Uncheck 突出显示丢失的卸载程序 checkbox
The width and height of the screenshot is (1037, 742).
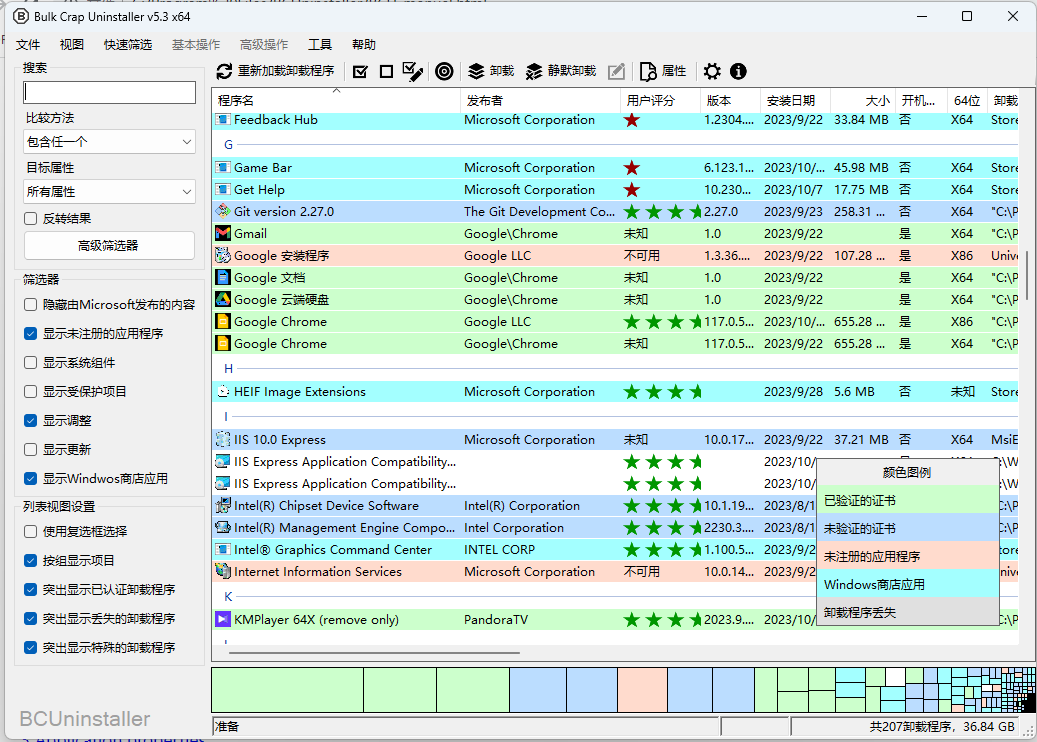tap(30, 619)
